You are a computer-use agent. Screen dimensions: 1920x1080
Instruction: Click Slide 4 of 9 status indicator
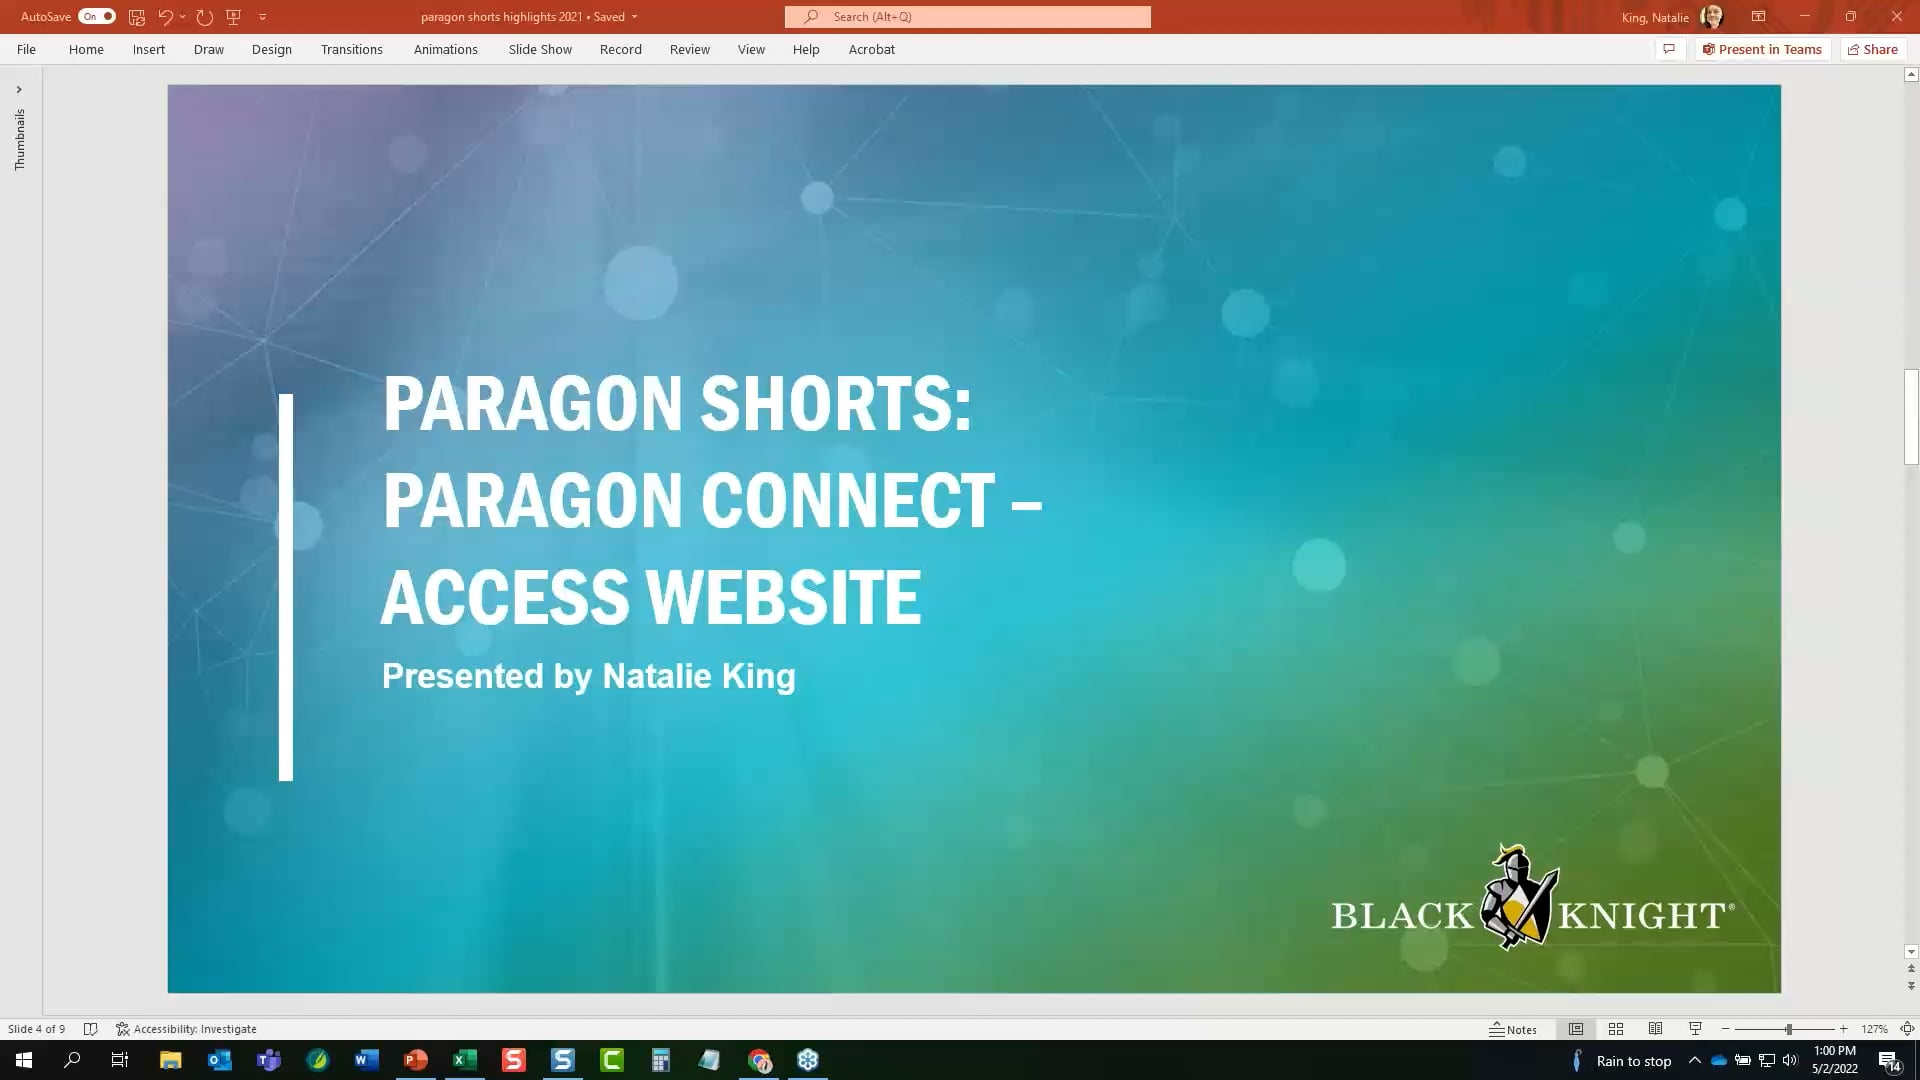(37, 1029)
